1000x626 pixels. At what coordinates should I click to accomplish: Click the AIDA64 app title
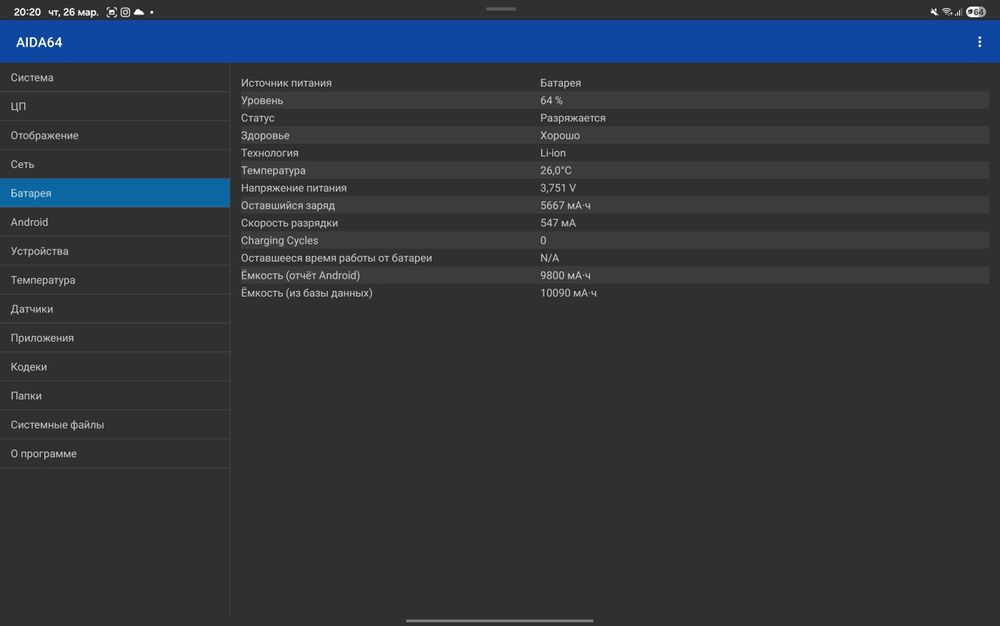(x=39, y=42)
